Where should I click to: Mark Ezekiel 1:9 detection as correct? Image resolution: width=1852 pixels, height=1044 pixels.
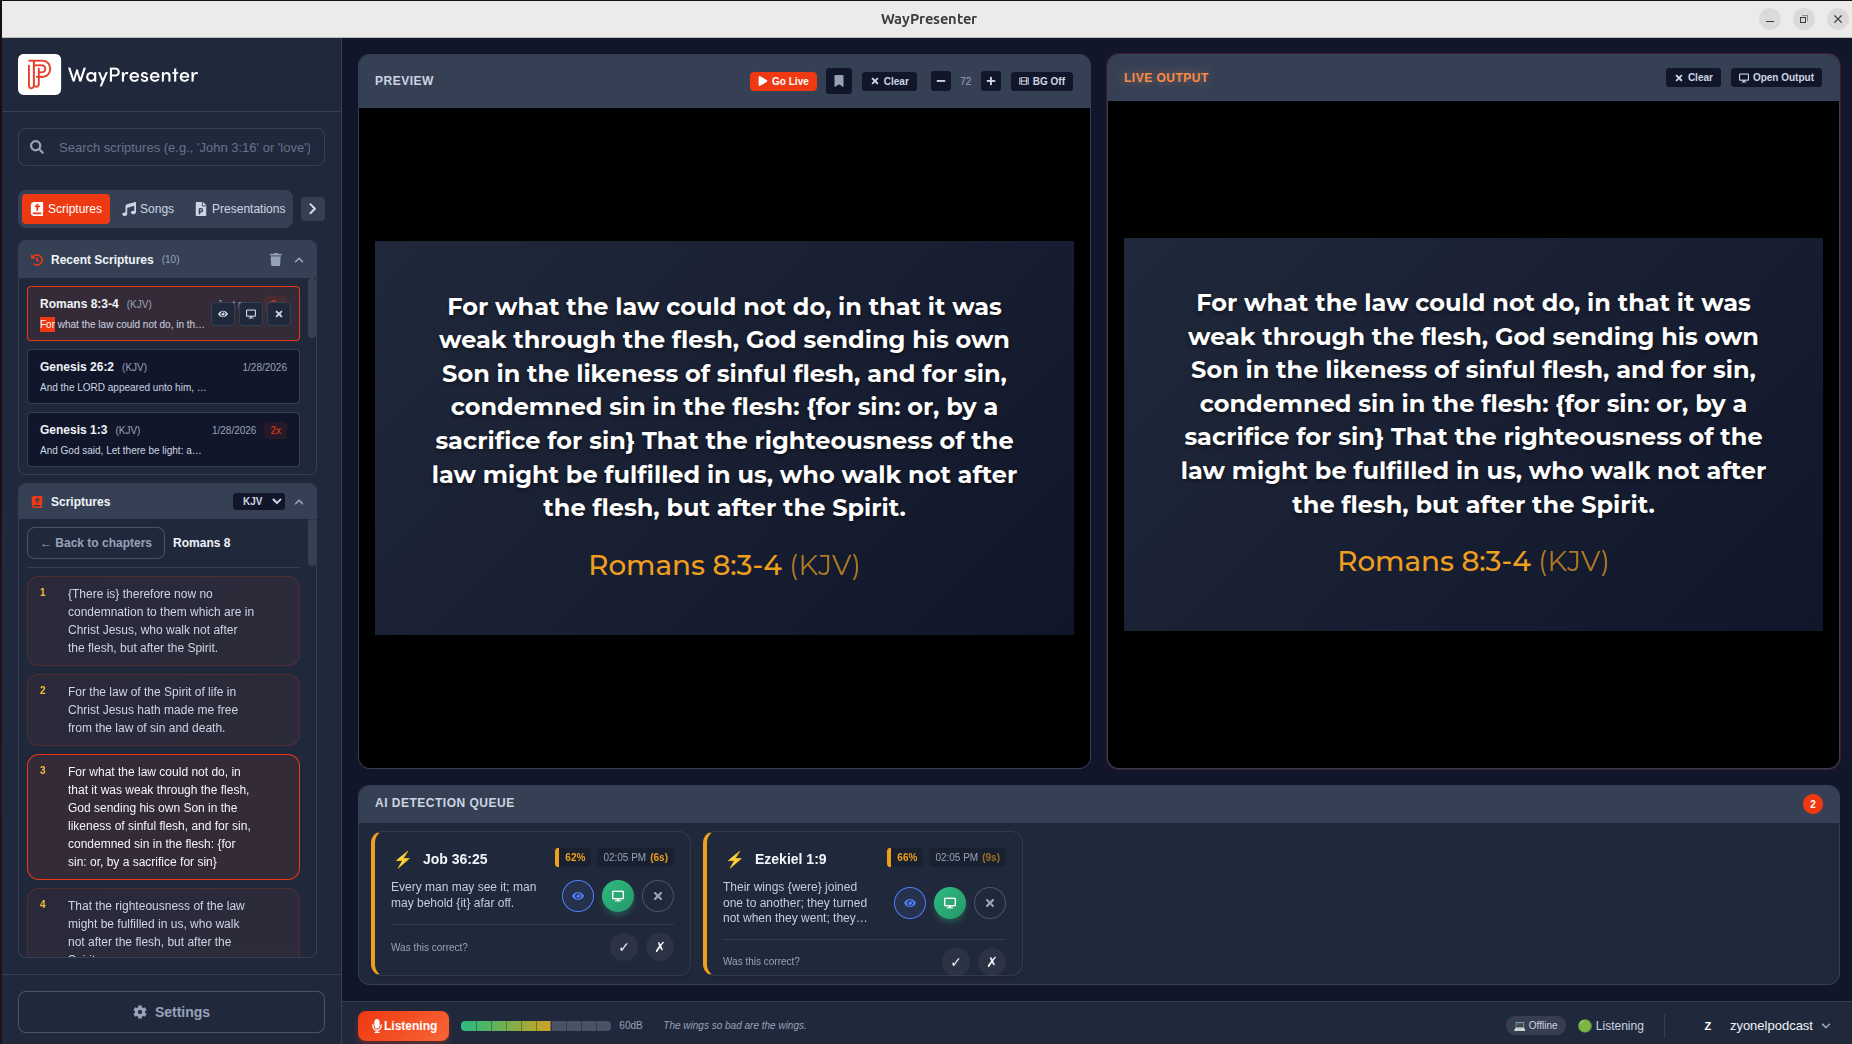point(955,961)
